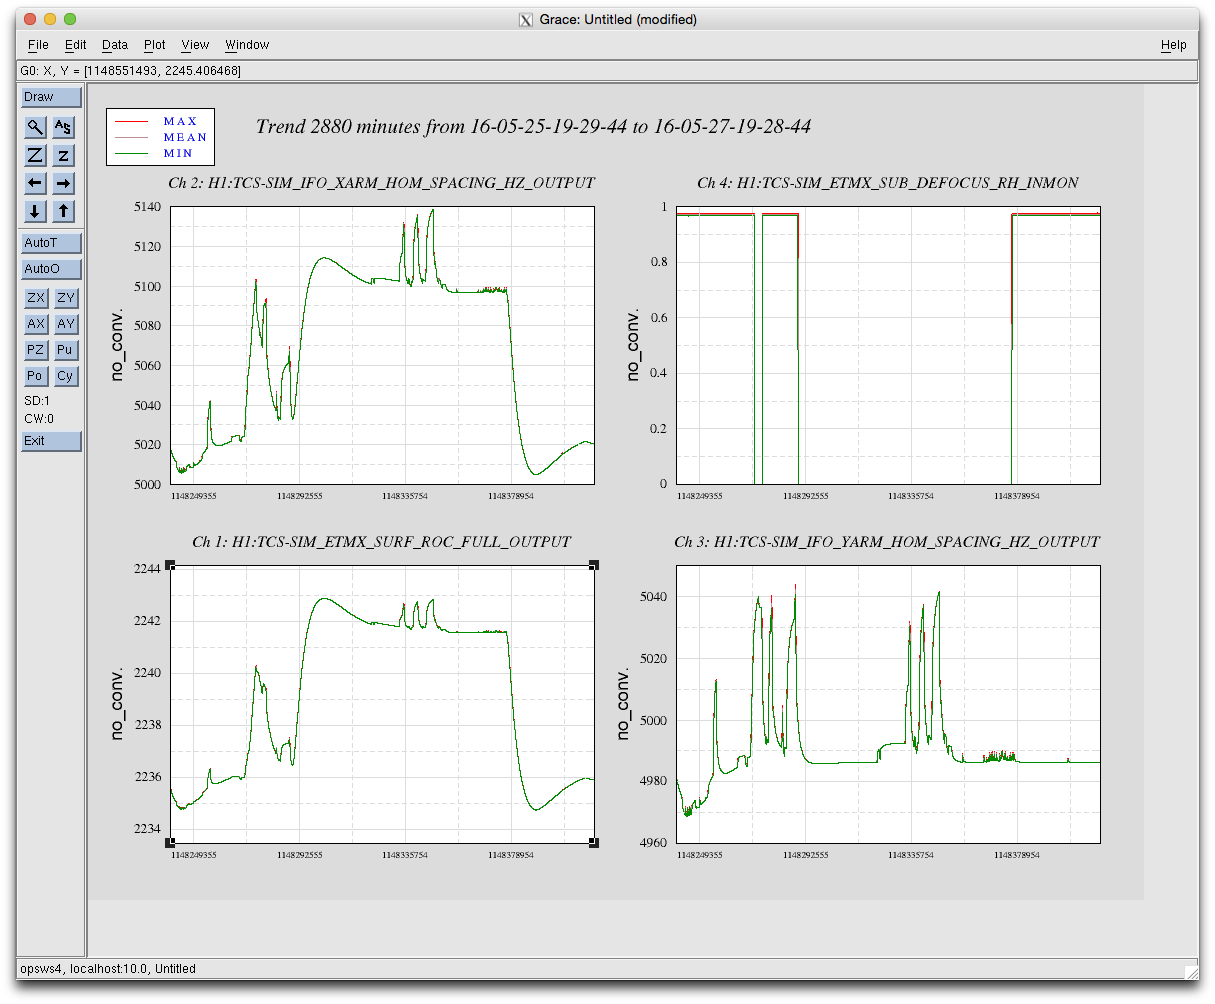Viewport: 1215px width, 1004px height.
Task: Click inside the selected Ch 1 plot area
Action: point(382,704)
